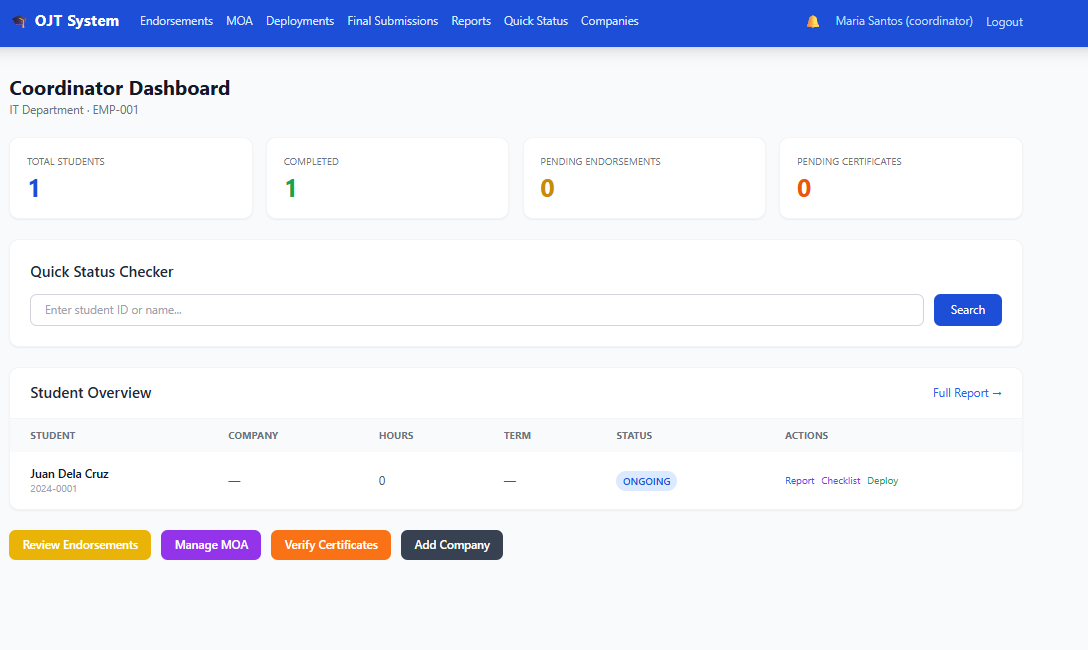Open Checklist for Juan Dela Cruz
The height and width of the screenshot is (650, 1088).
(840, 481)
